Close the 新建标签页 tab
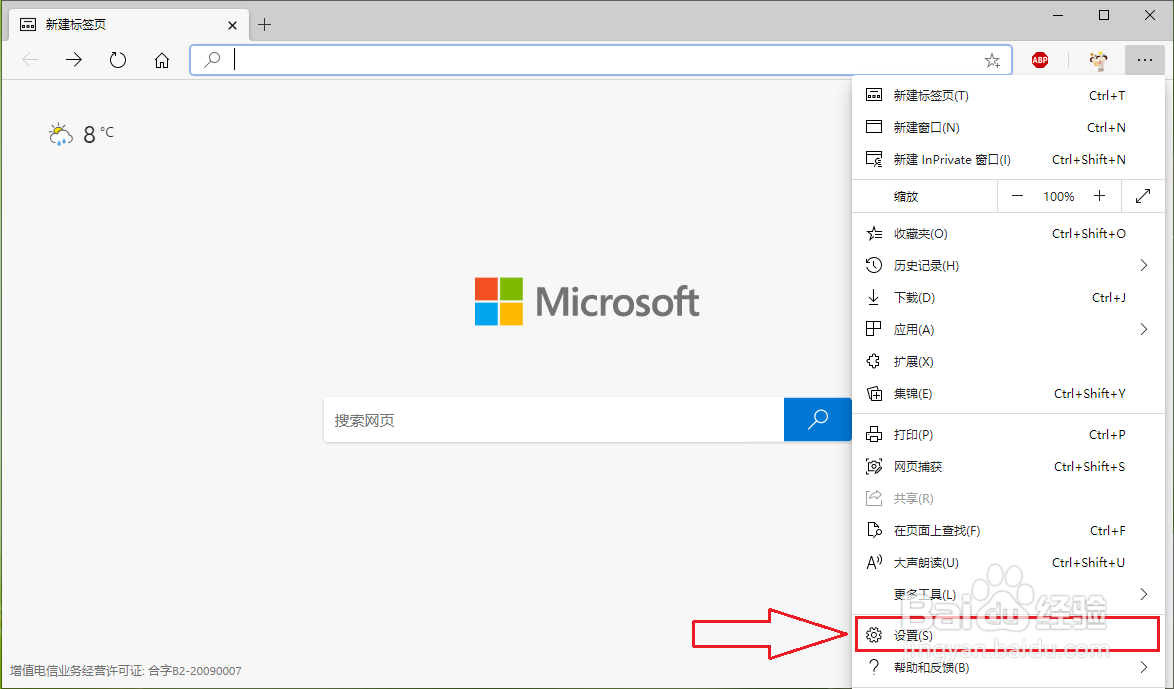 click(x=232, y=25)
